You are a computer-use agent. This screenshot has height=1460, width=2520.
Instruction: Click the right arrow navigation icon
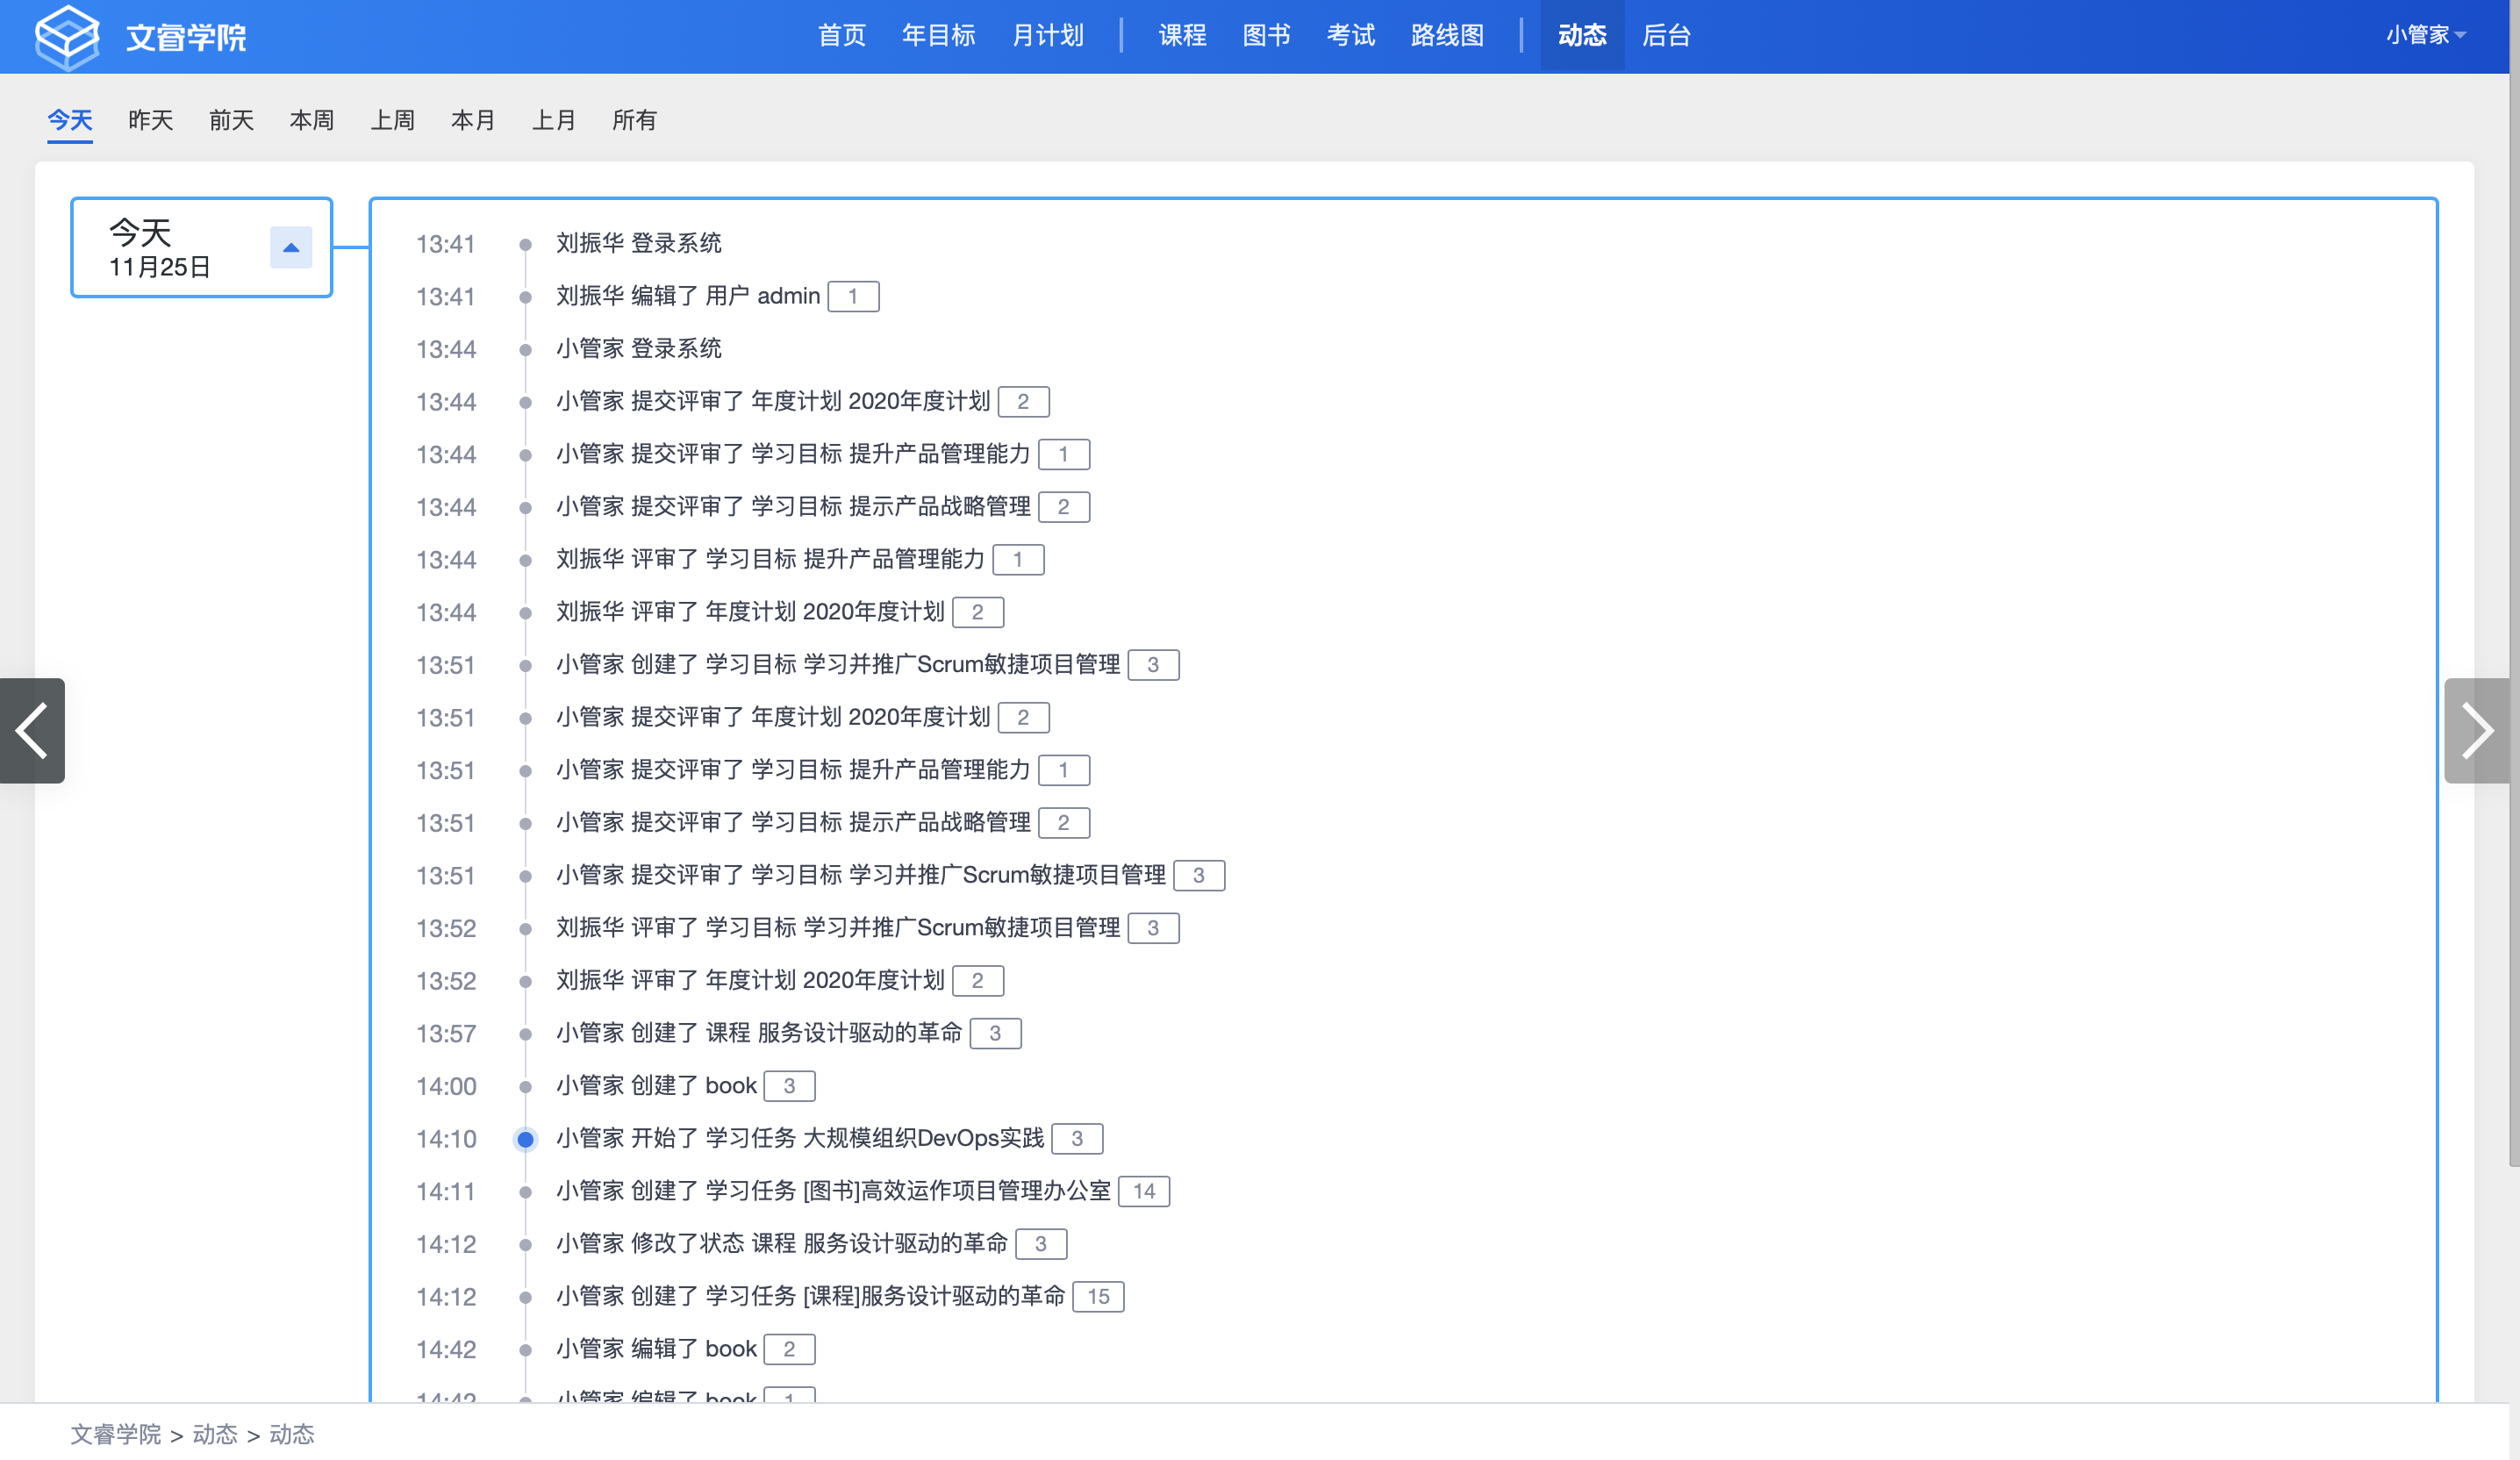pos(2476,731)
